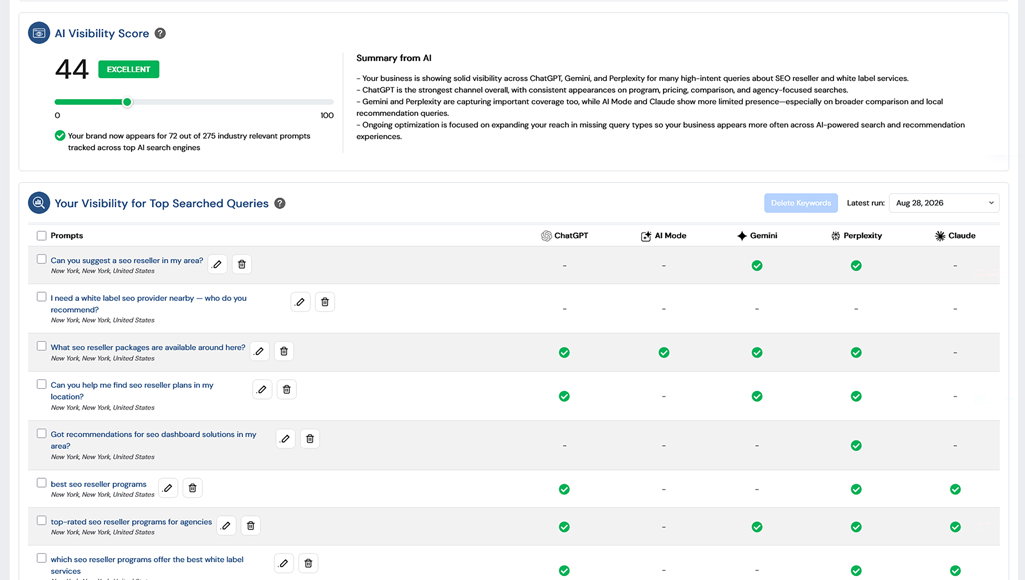Edit the 'seo dashboard solutions' prompt
The image size is (1025, 580).
point(286,439)
